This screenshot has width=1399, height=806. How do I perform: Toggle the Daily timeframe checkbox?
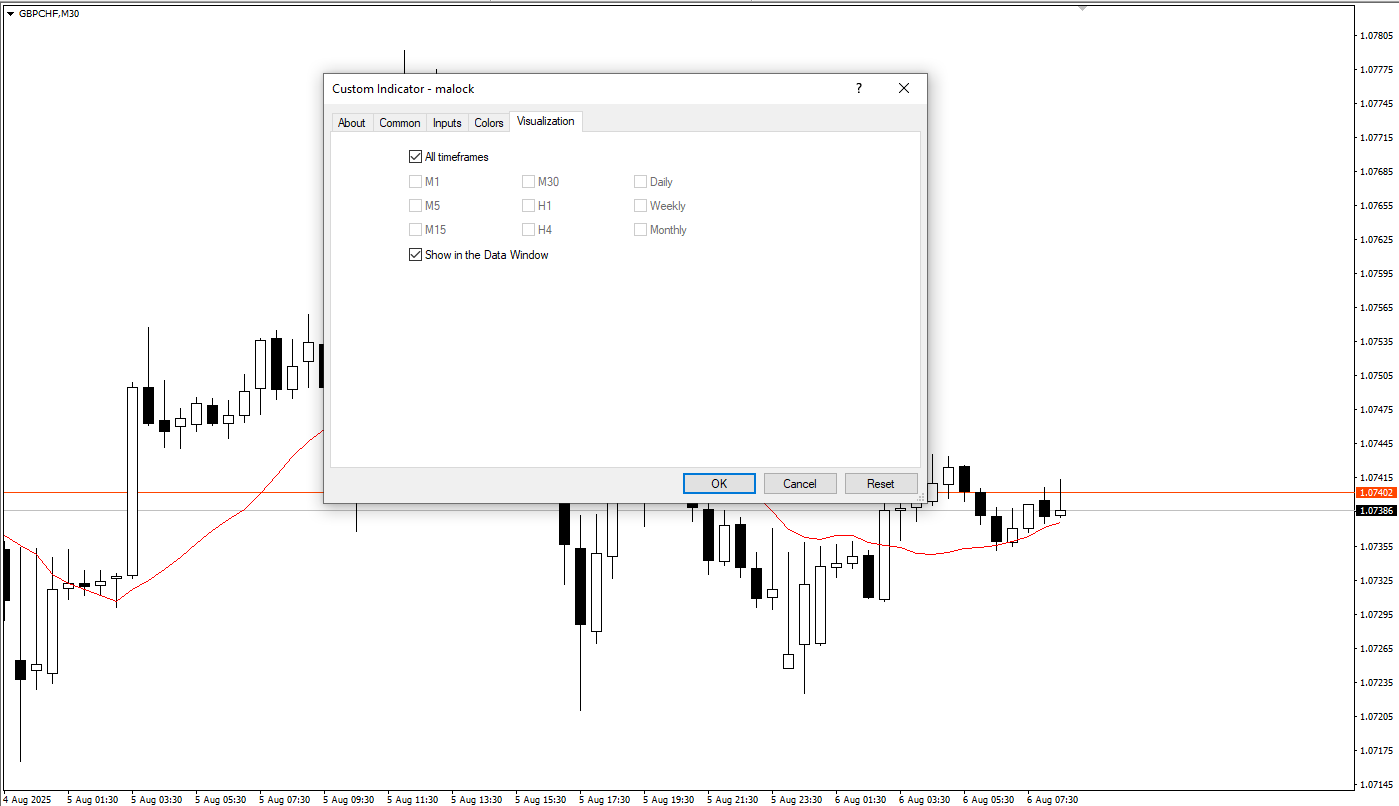pyautogui.click(x=640, y=182)
